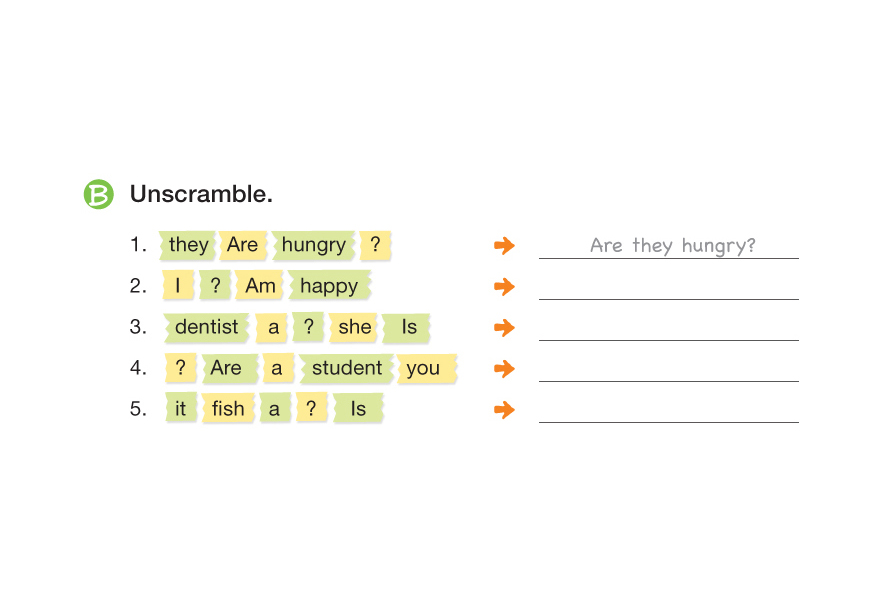Select the 'student' word tile
Image resolution: width=873 pixels, height=612 pixels.
pos(346,368)
